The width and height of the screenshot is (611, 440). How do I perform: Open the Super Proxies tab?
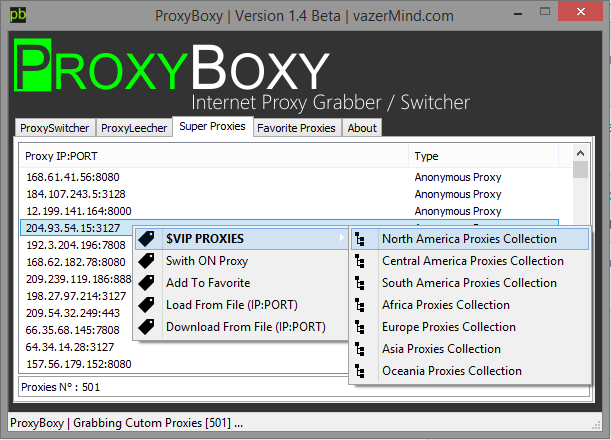[212, 126]
